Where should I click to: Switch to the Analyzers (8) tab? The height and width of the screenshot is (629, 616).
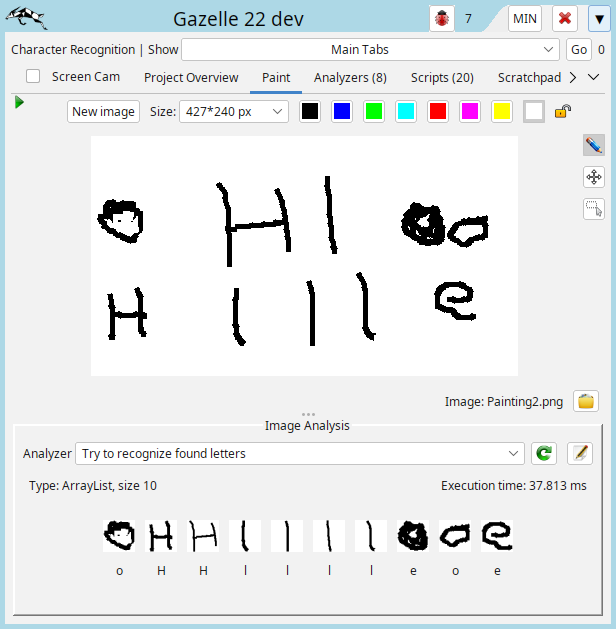(x=350, y=77)
